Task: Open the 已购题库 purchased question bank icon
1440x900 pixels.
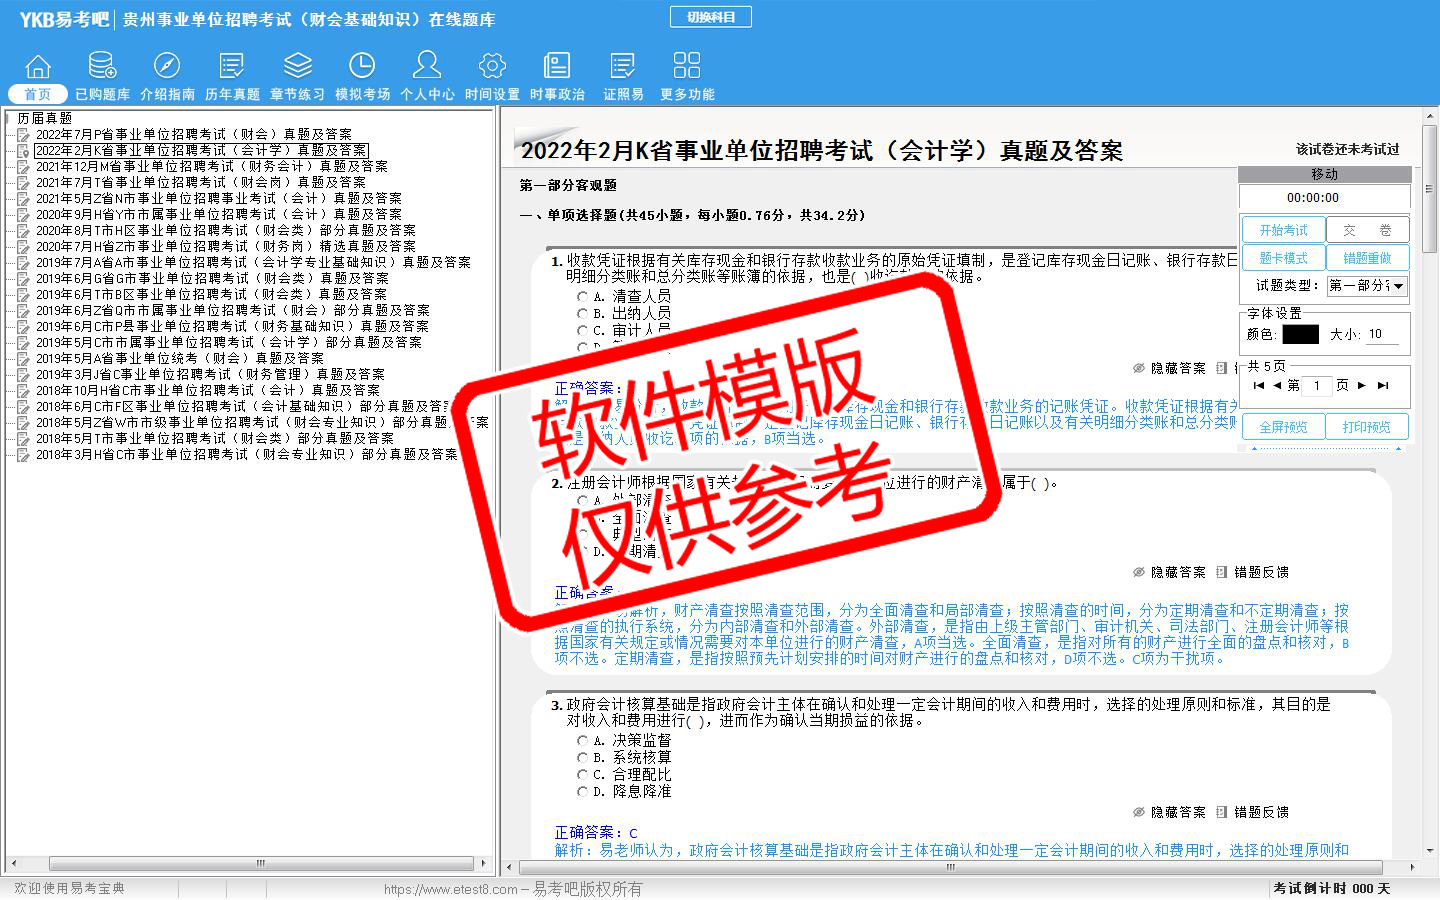Action: coord(102,67)
